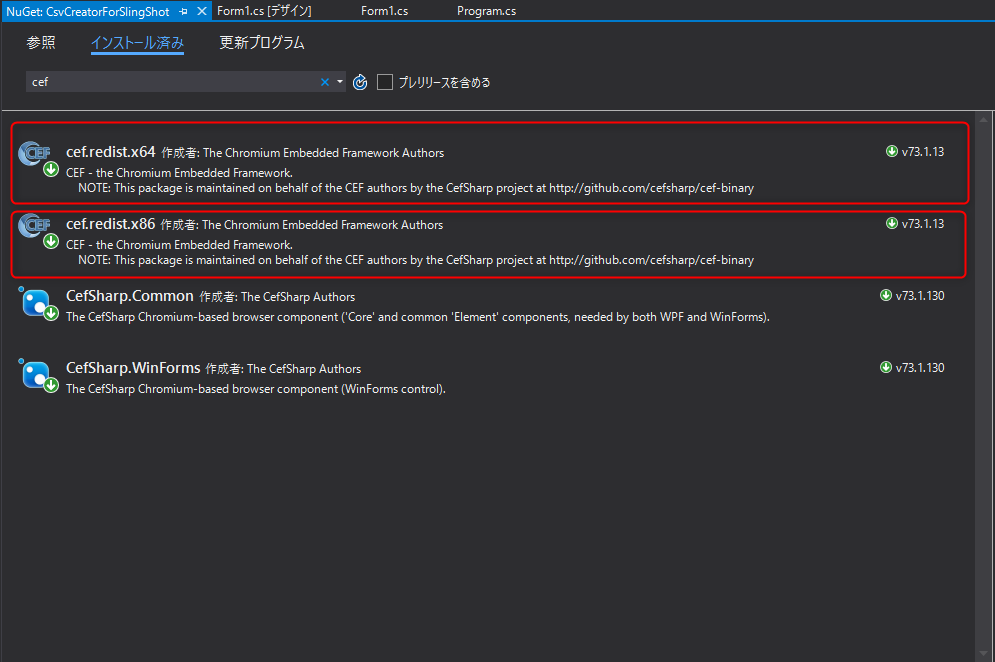Click the CefSharp.Common package icon
The height and width of the screenshot is (662, 995).
pos(36,302)
